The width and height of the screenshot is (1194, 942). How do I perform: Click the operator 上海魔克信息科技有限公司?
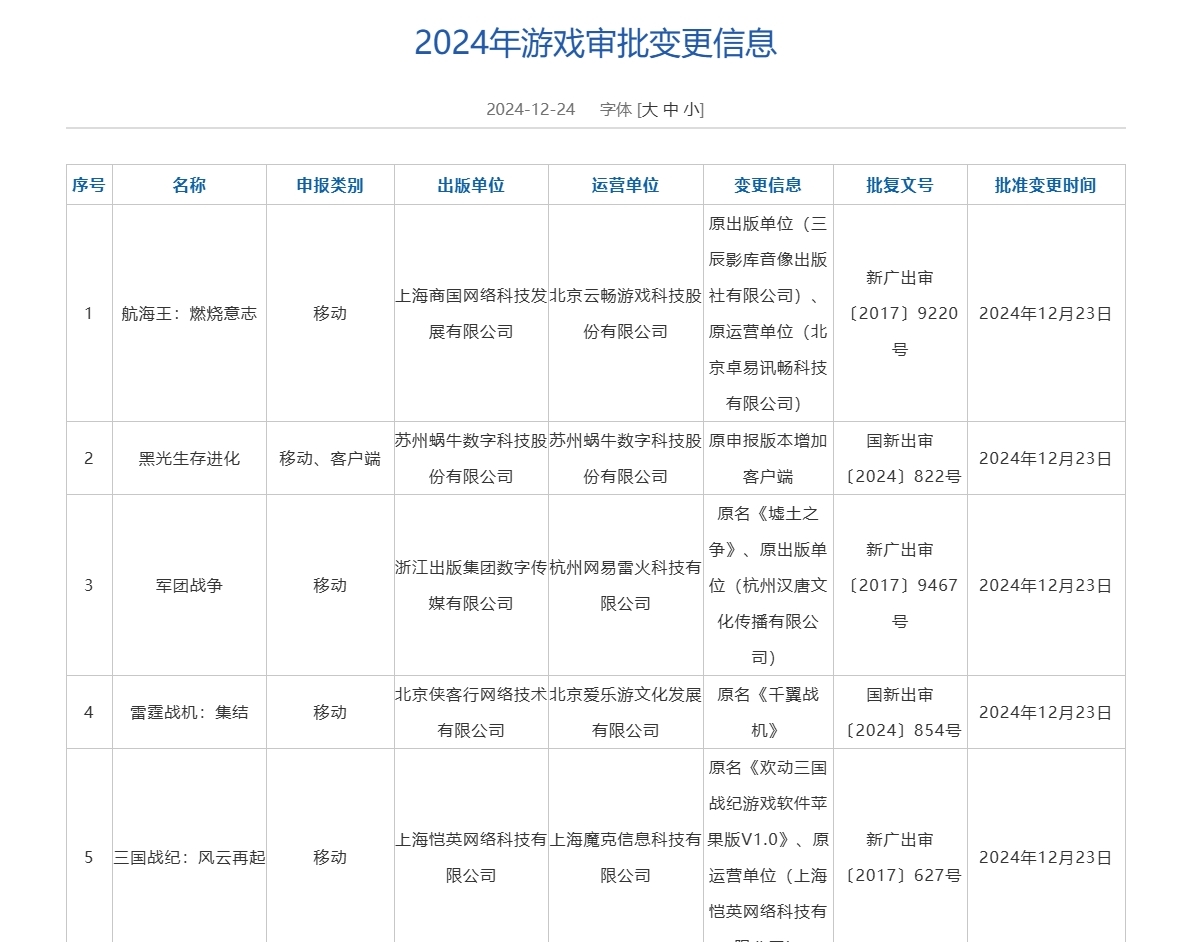(x=626, y=857)
